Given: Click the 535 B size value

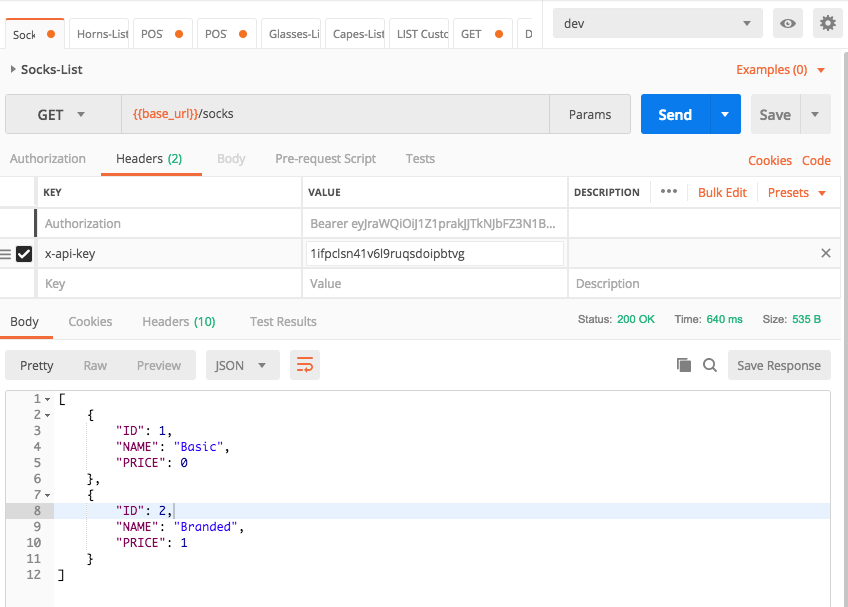Looking at the screenshot, I should 806,319.
